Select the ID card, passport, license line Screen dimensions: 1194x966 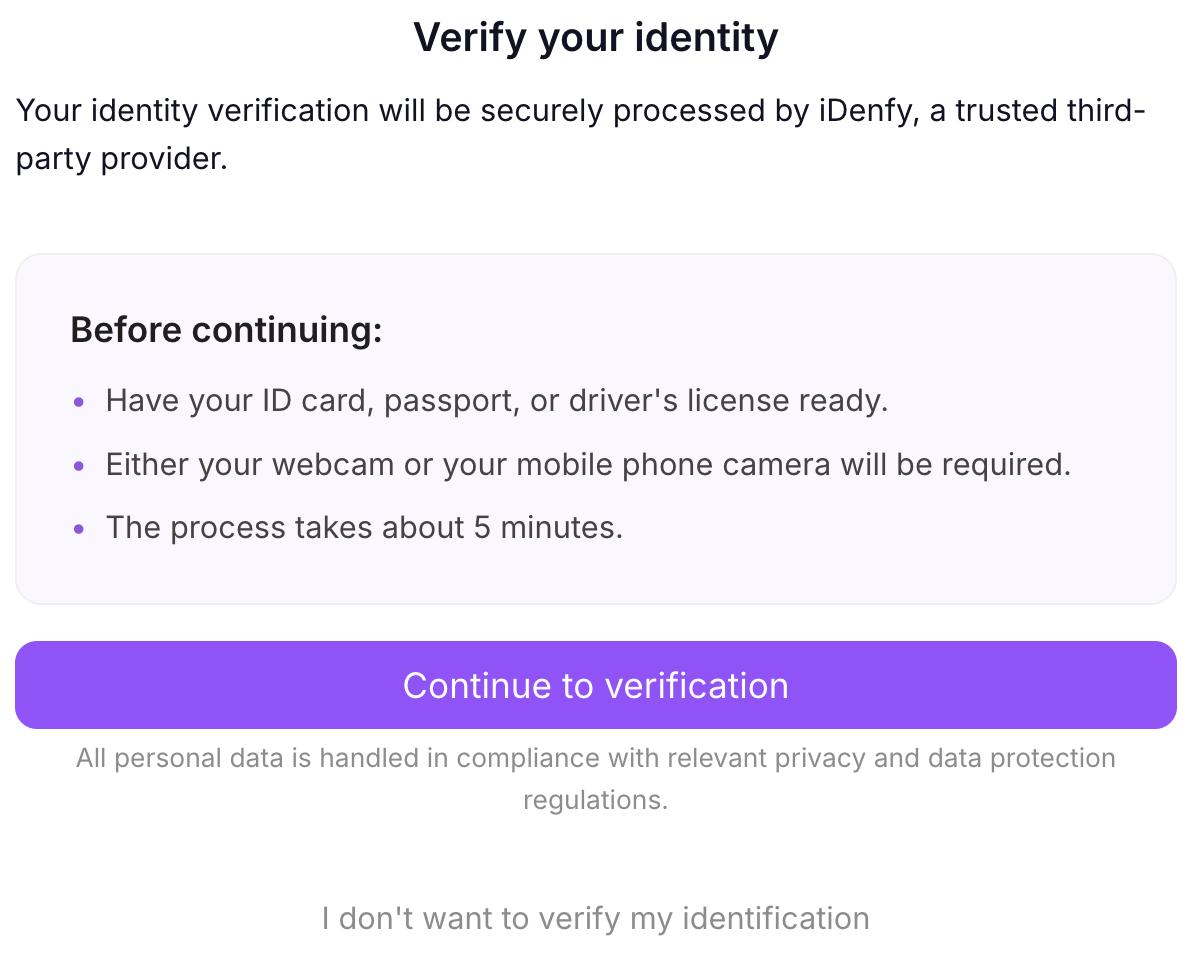click(x=497, y=402)
